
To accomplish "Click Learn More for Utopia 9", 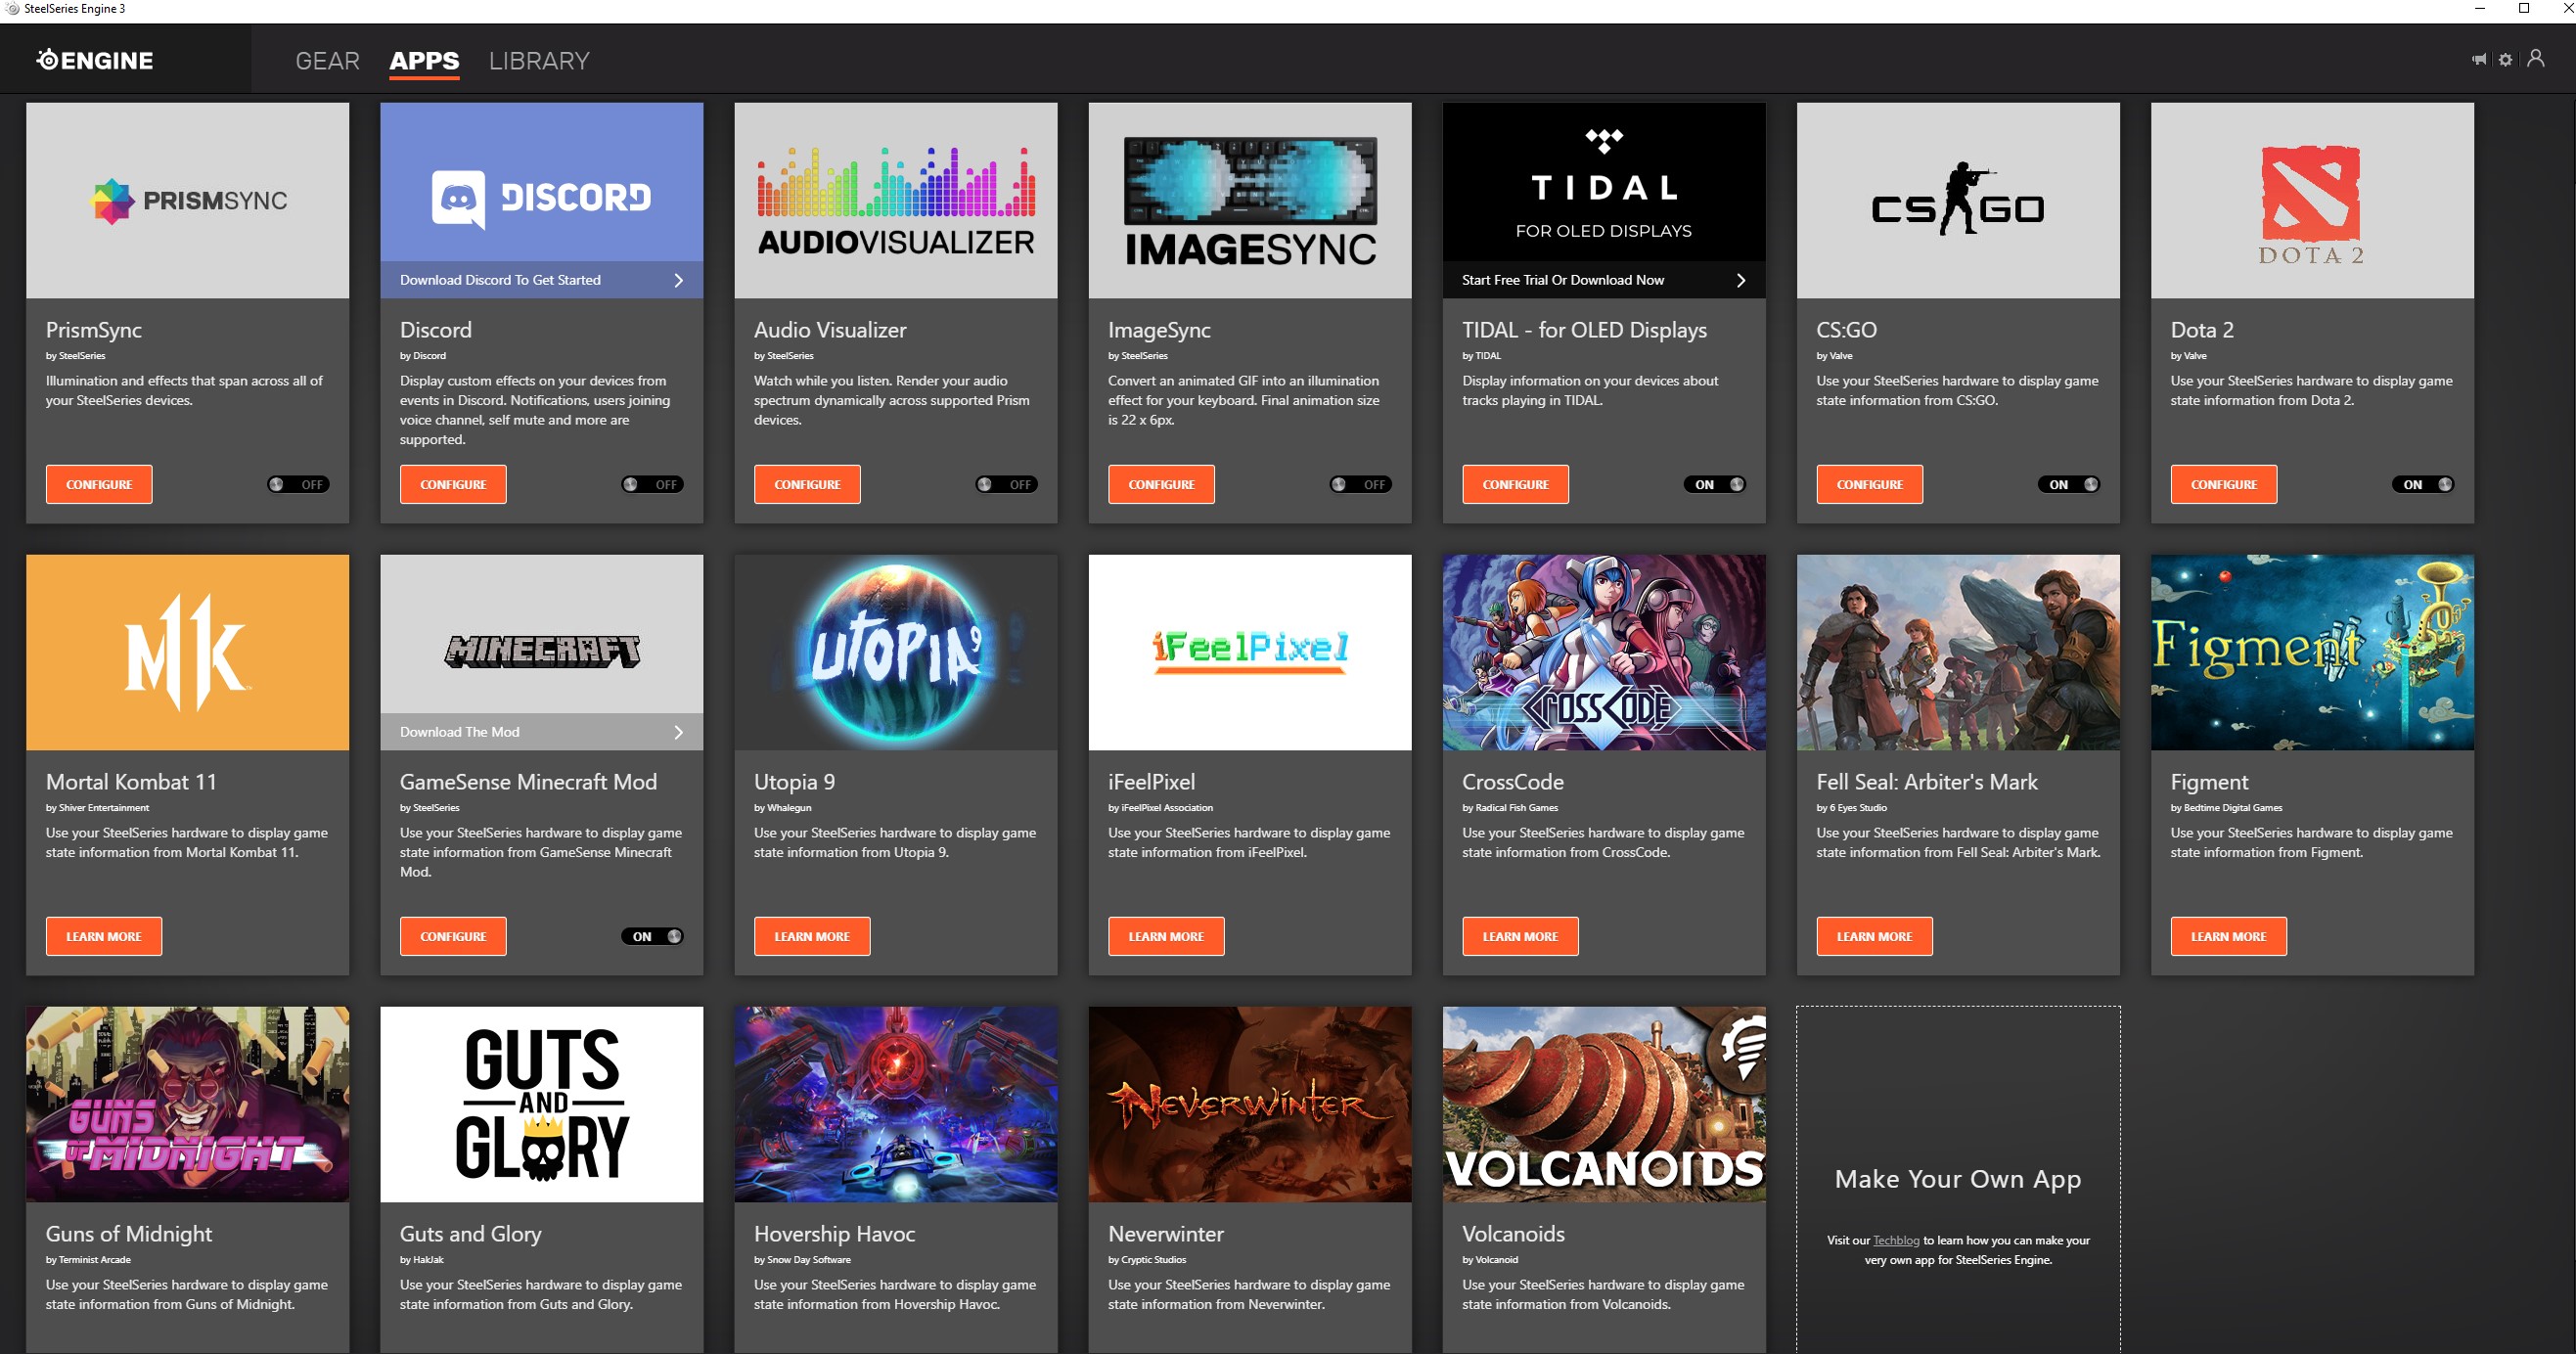I will click(x=812, y=936).
